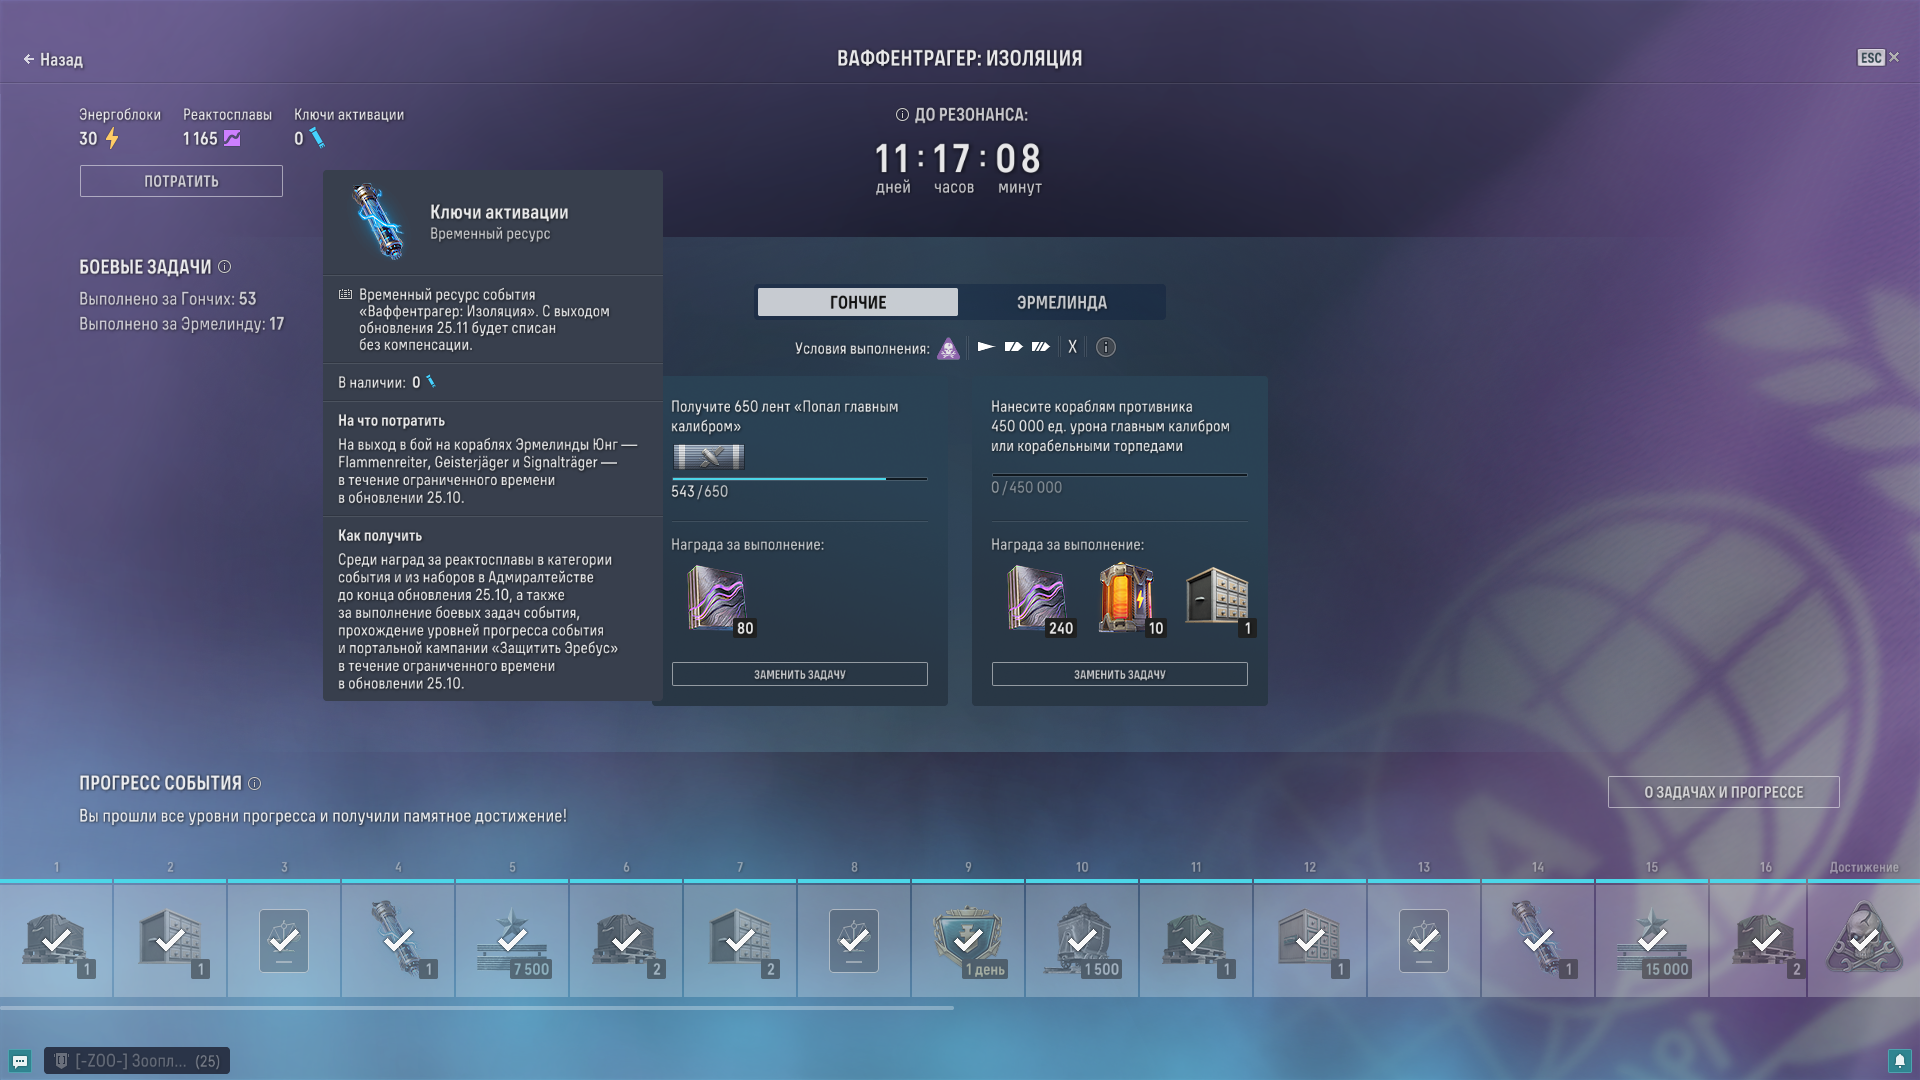Click the info icon before До резонанса

902,115
